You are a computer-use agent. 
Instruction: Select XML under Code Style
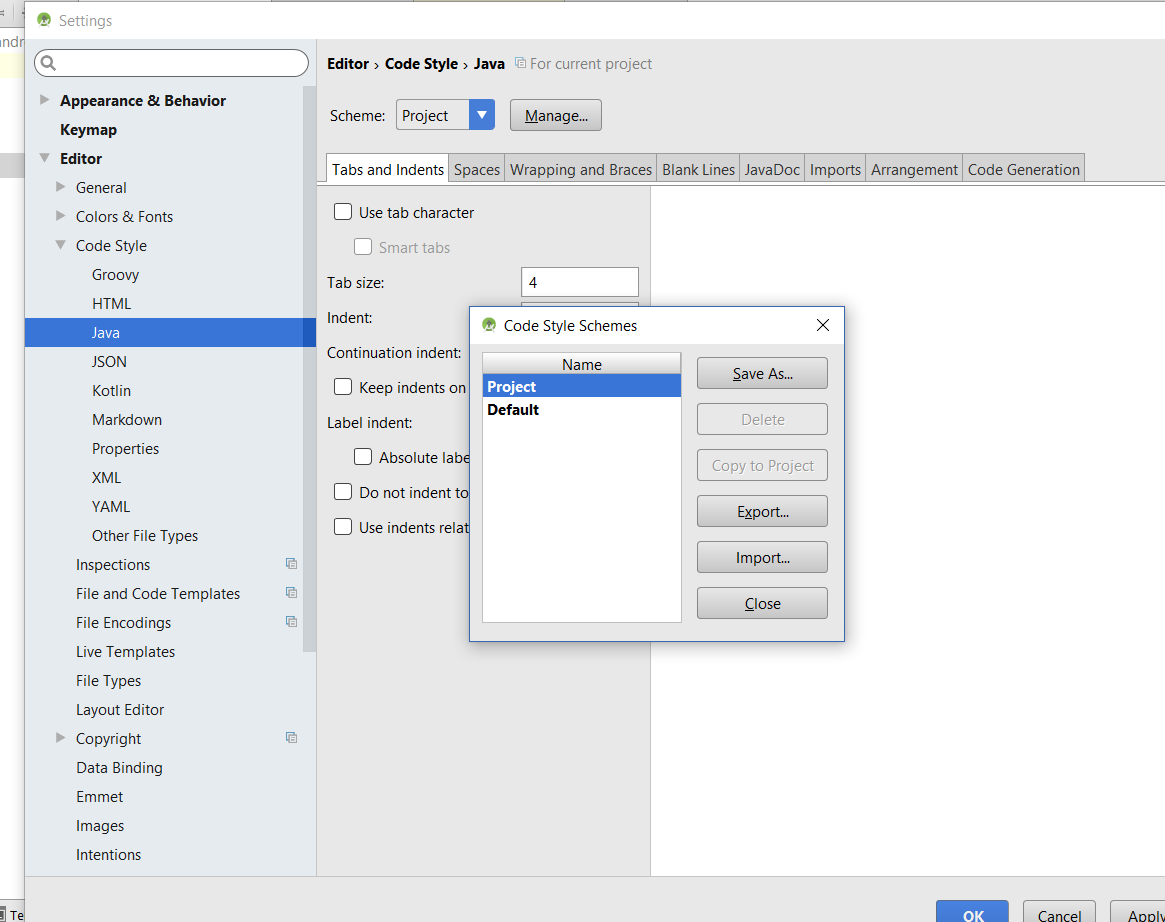coord(106,477)
